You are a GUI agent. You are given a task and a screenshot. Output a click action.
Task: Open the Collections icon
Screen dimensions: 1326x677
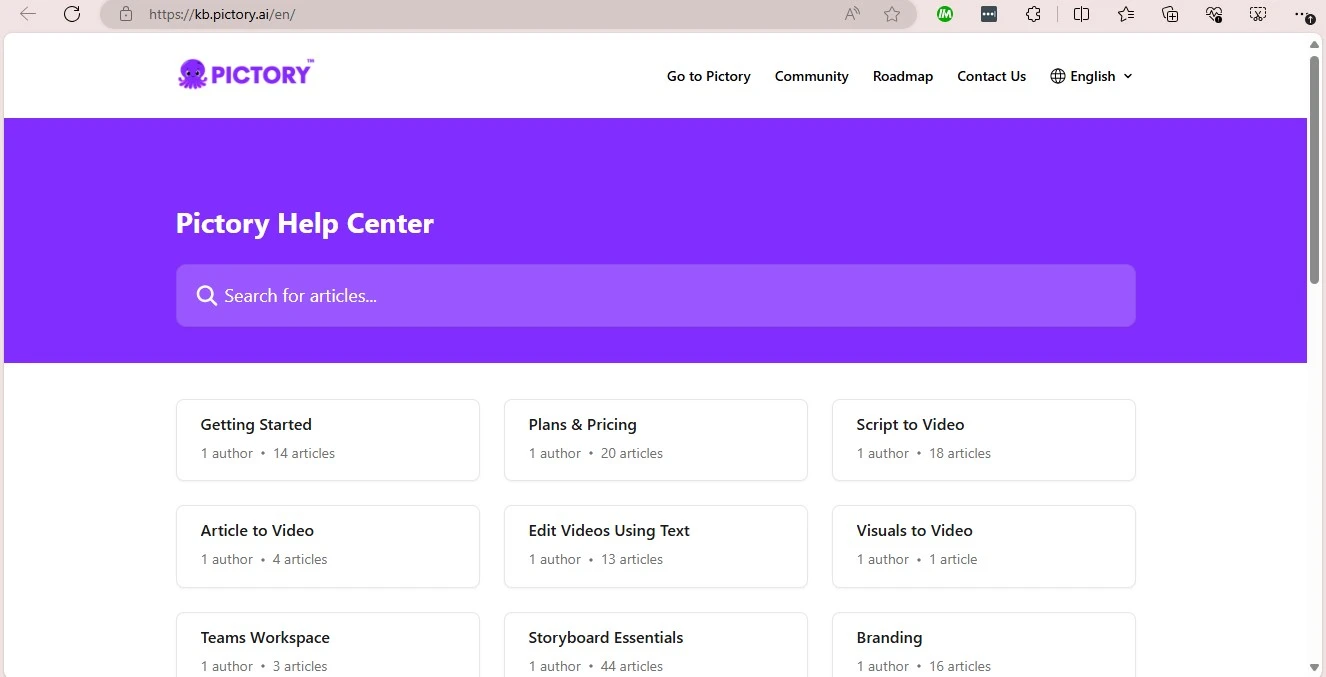[x=1170, y=14]
